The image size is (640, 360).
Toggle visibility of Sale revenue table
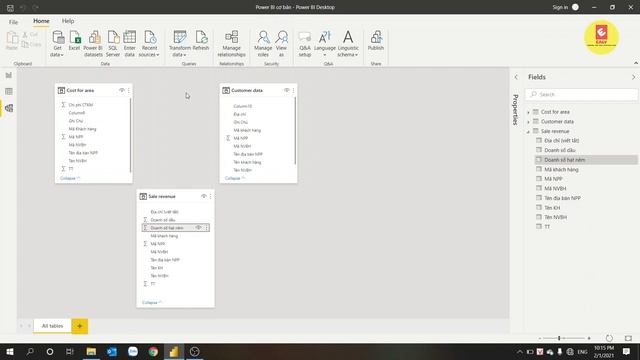(x=204, y=196)
